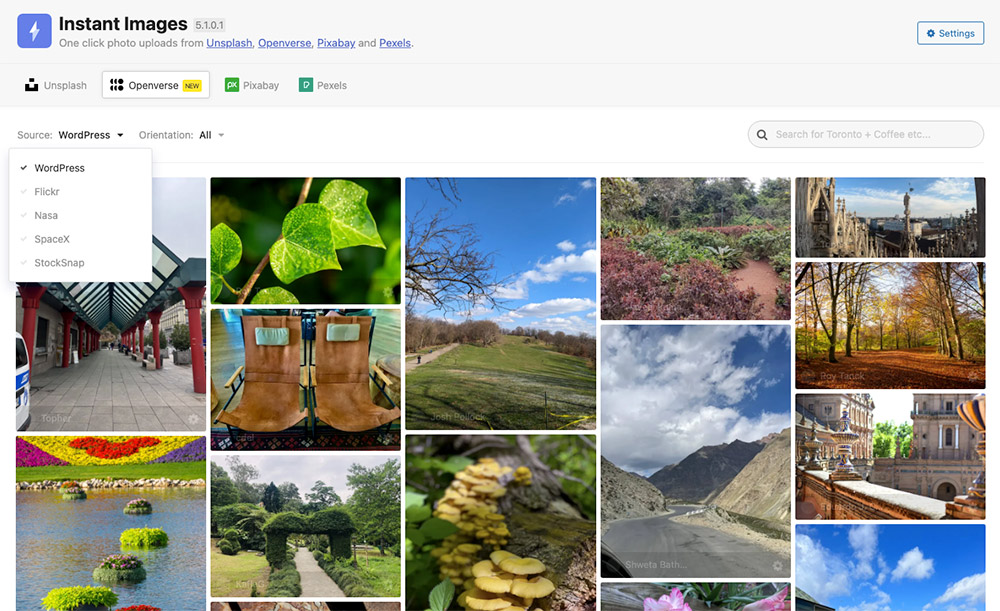The image size is (1000, 611).
Task: Switch to the Pixabay tab
Action: (252, 85)
